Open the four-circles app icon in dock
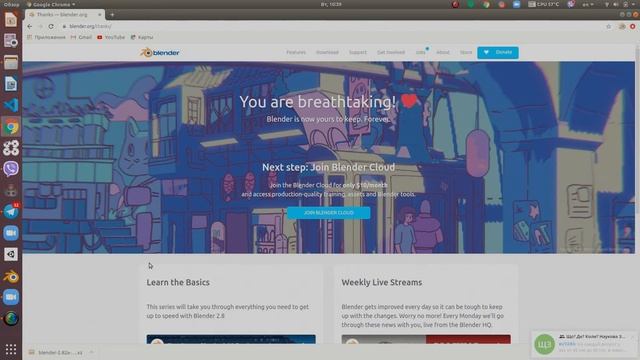640x360 pixels. click(x=11, y=148)
